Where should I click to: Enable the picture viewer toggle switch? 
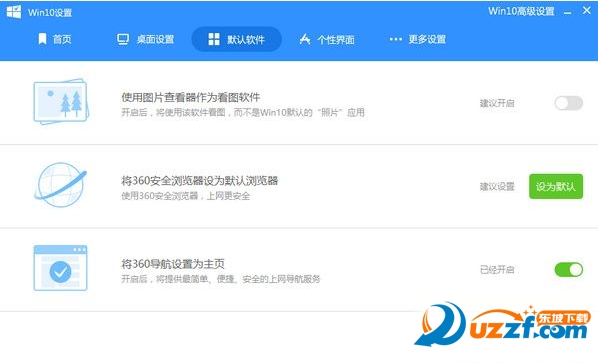[x=568, y=103]
